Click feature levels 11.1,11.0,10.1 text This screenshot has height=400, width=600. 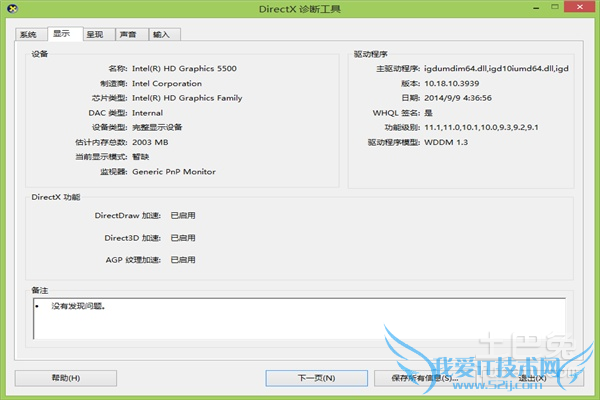tap(481, 127)
